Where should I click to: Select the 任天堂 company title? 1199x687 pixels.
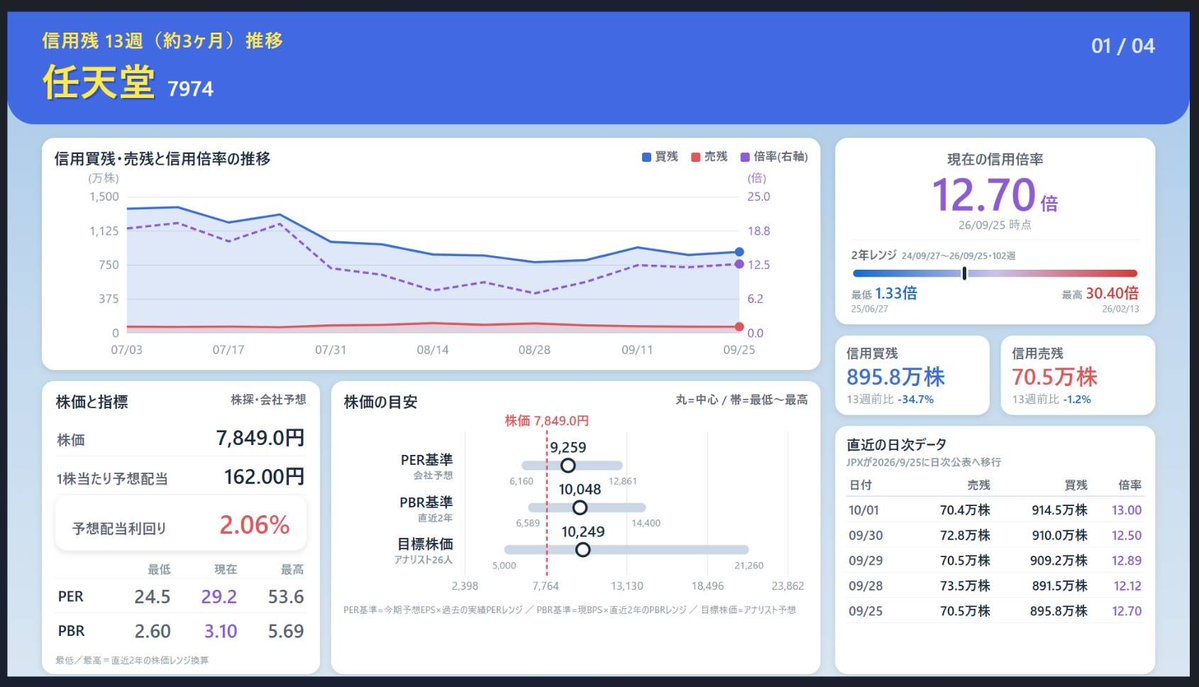pyautogui.click(x=99, y=82)
